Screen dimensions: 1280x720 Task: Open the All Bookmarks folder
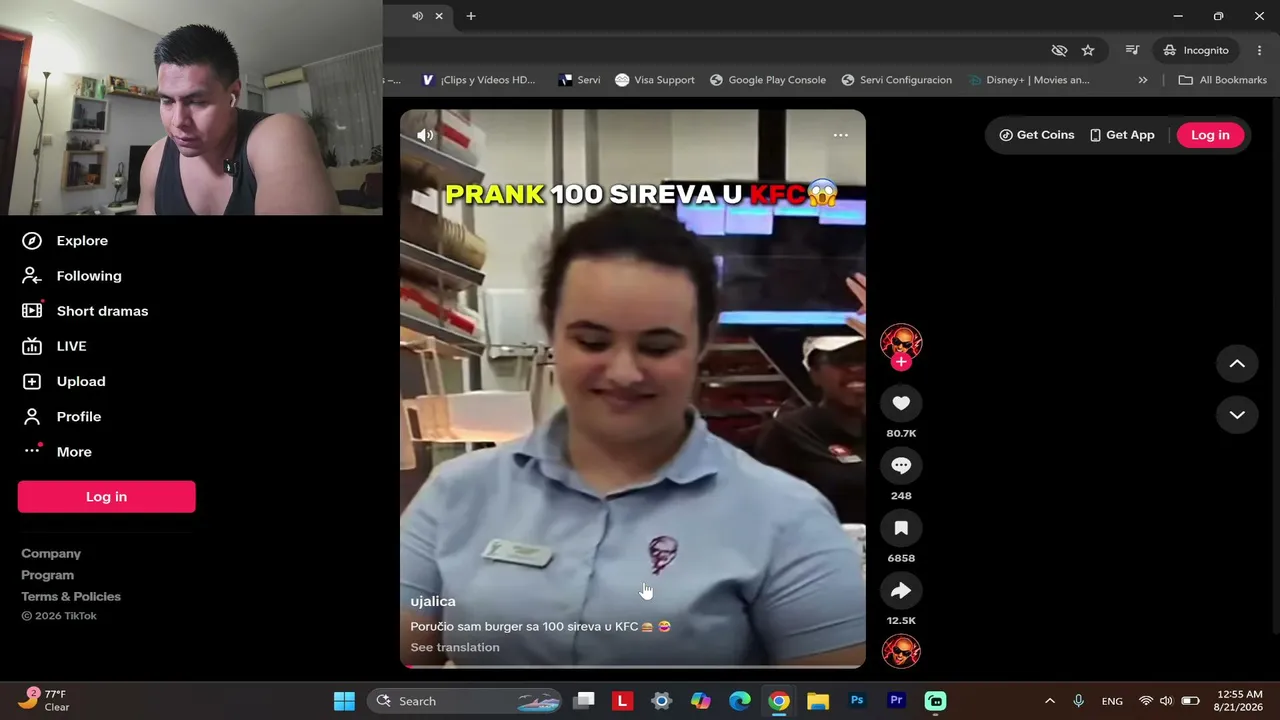1222,80
